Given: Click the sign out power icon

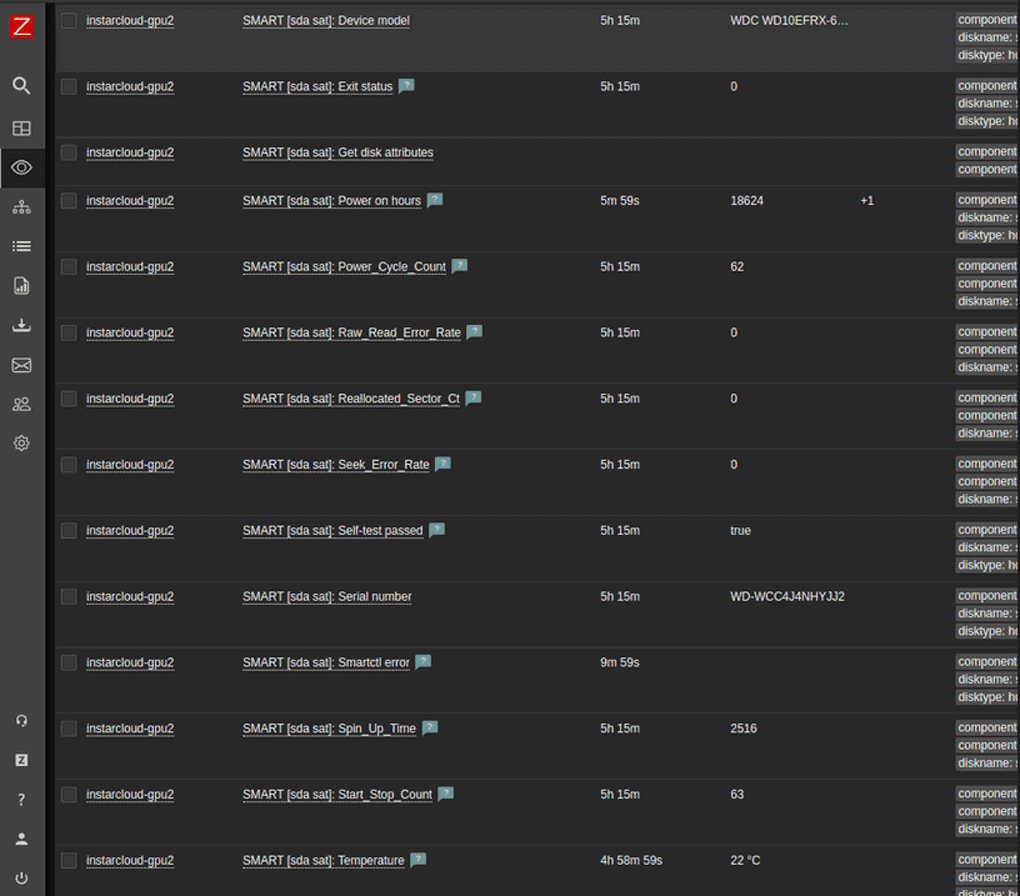Looking at the screenshot, I should (x=21, y=878).
